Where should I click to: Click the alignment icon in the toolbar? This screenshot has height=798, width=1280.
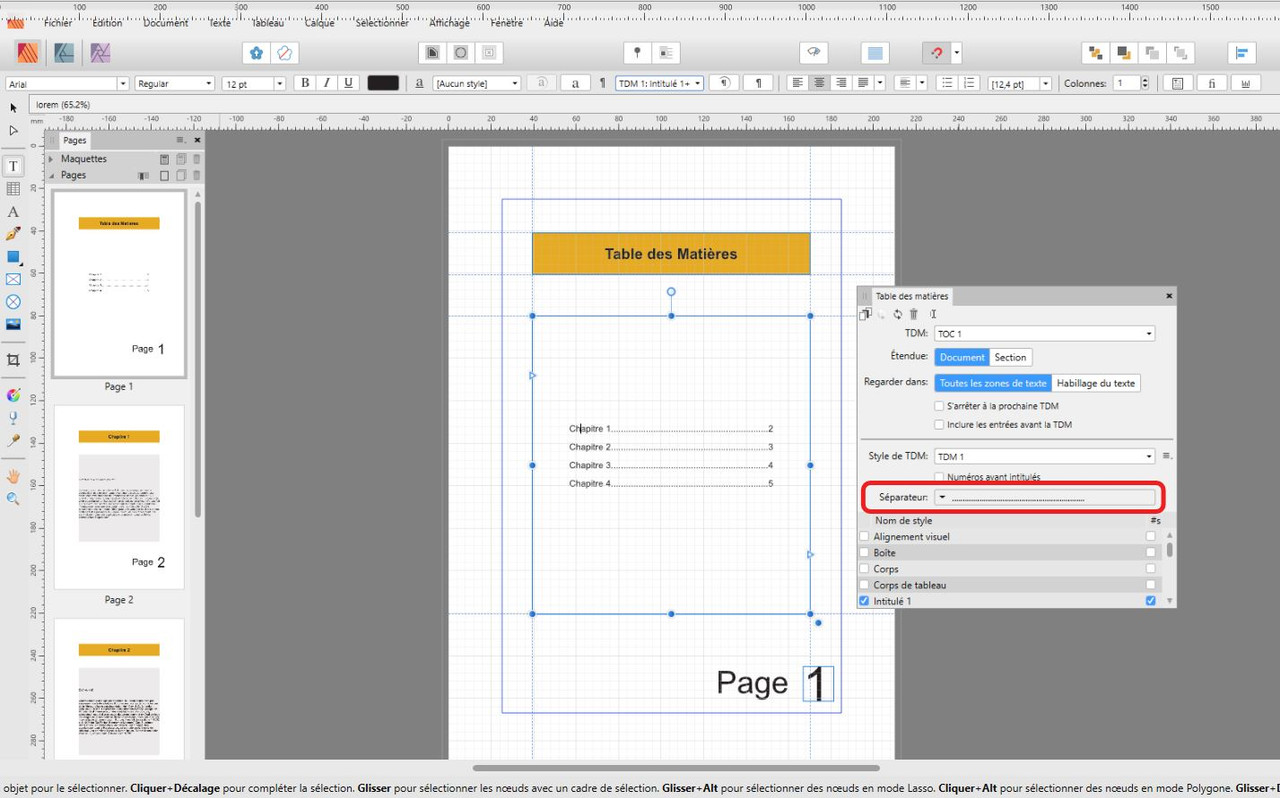(x=1241, y=53)
